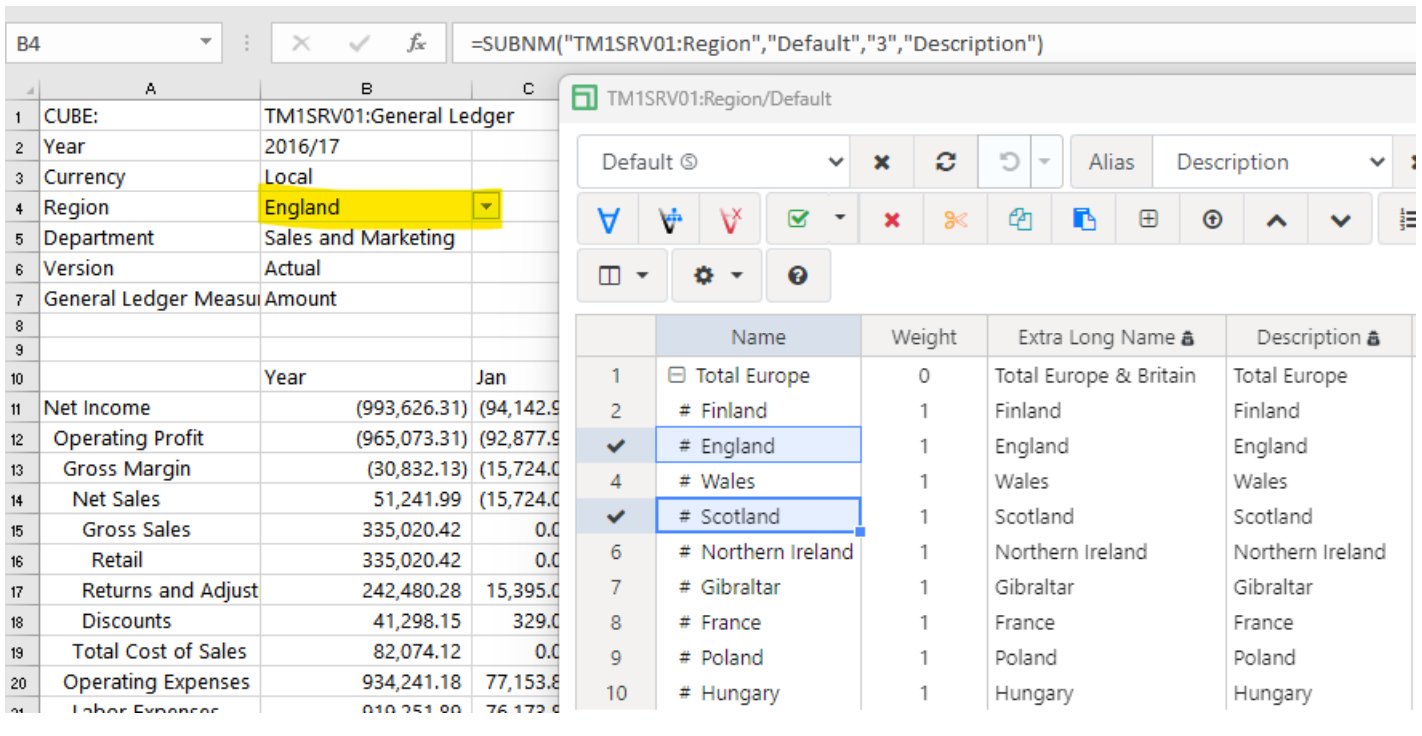Viewport: 1422px width, 736px height.
Task: Click the blue paste icon
Action: click(1084, 220)
